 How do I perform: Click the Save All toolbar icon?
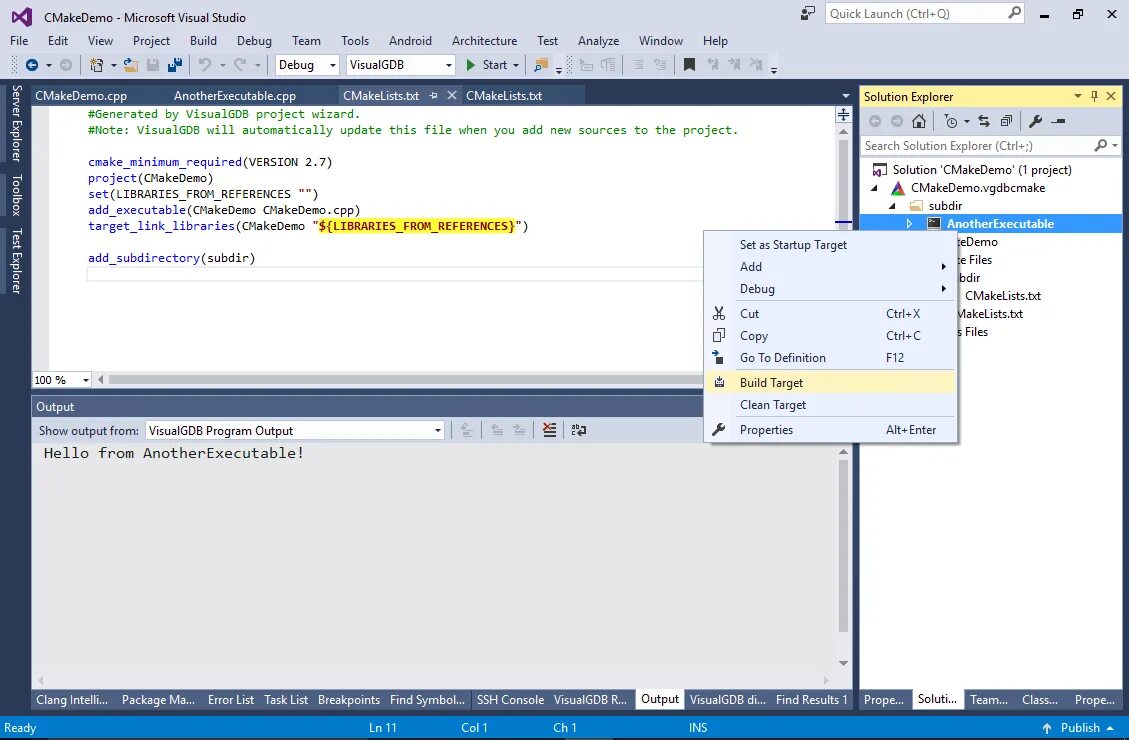click(174, 65)
